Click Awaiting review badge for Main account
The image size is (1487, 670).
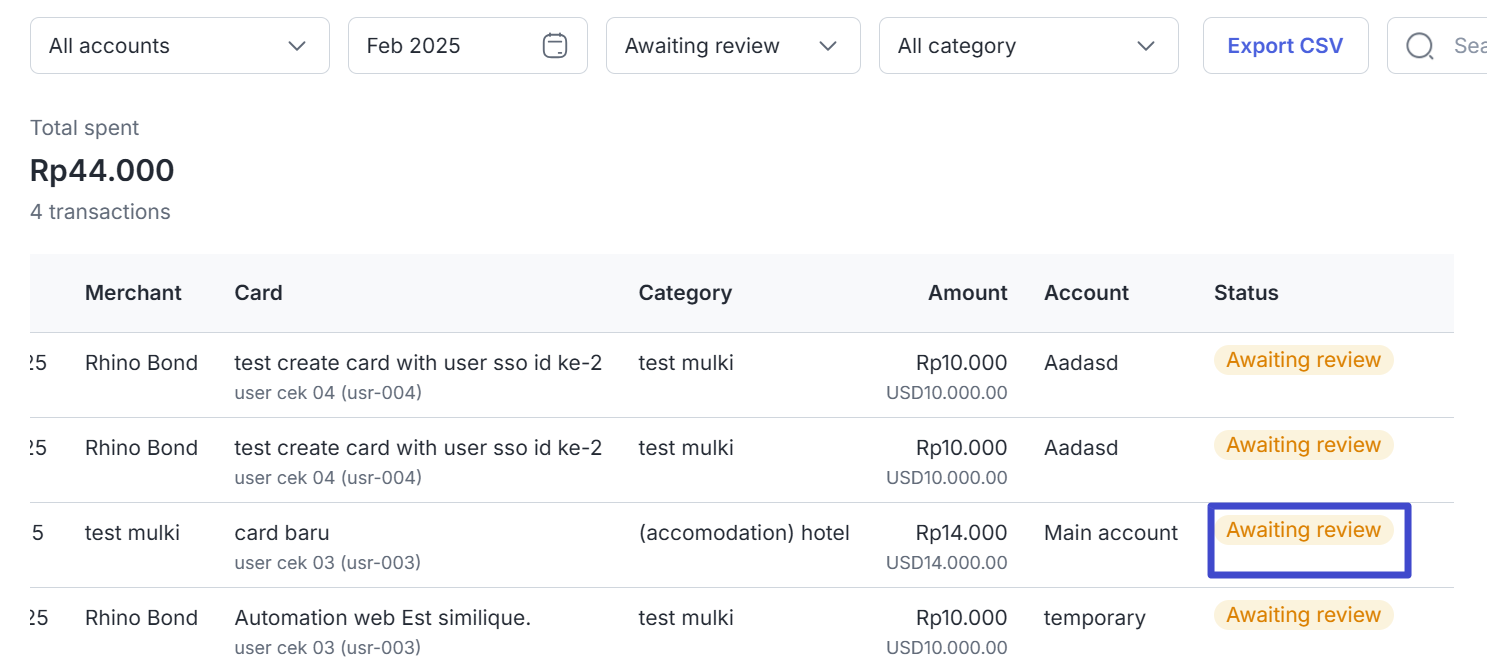point(1303,531)
